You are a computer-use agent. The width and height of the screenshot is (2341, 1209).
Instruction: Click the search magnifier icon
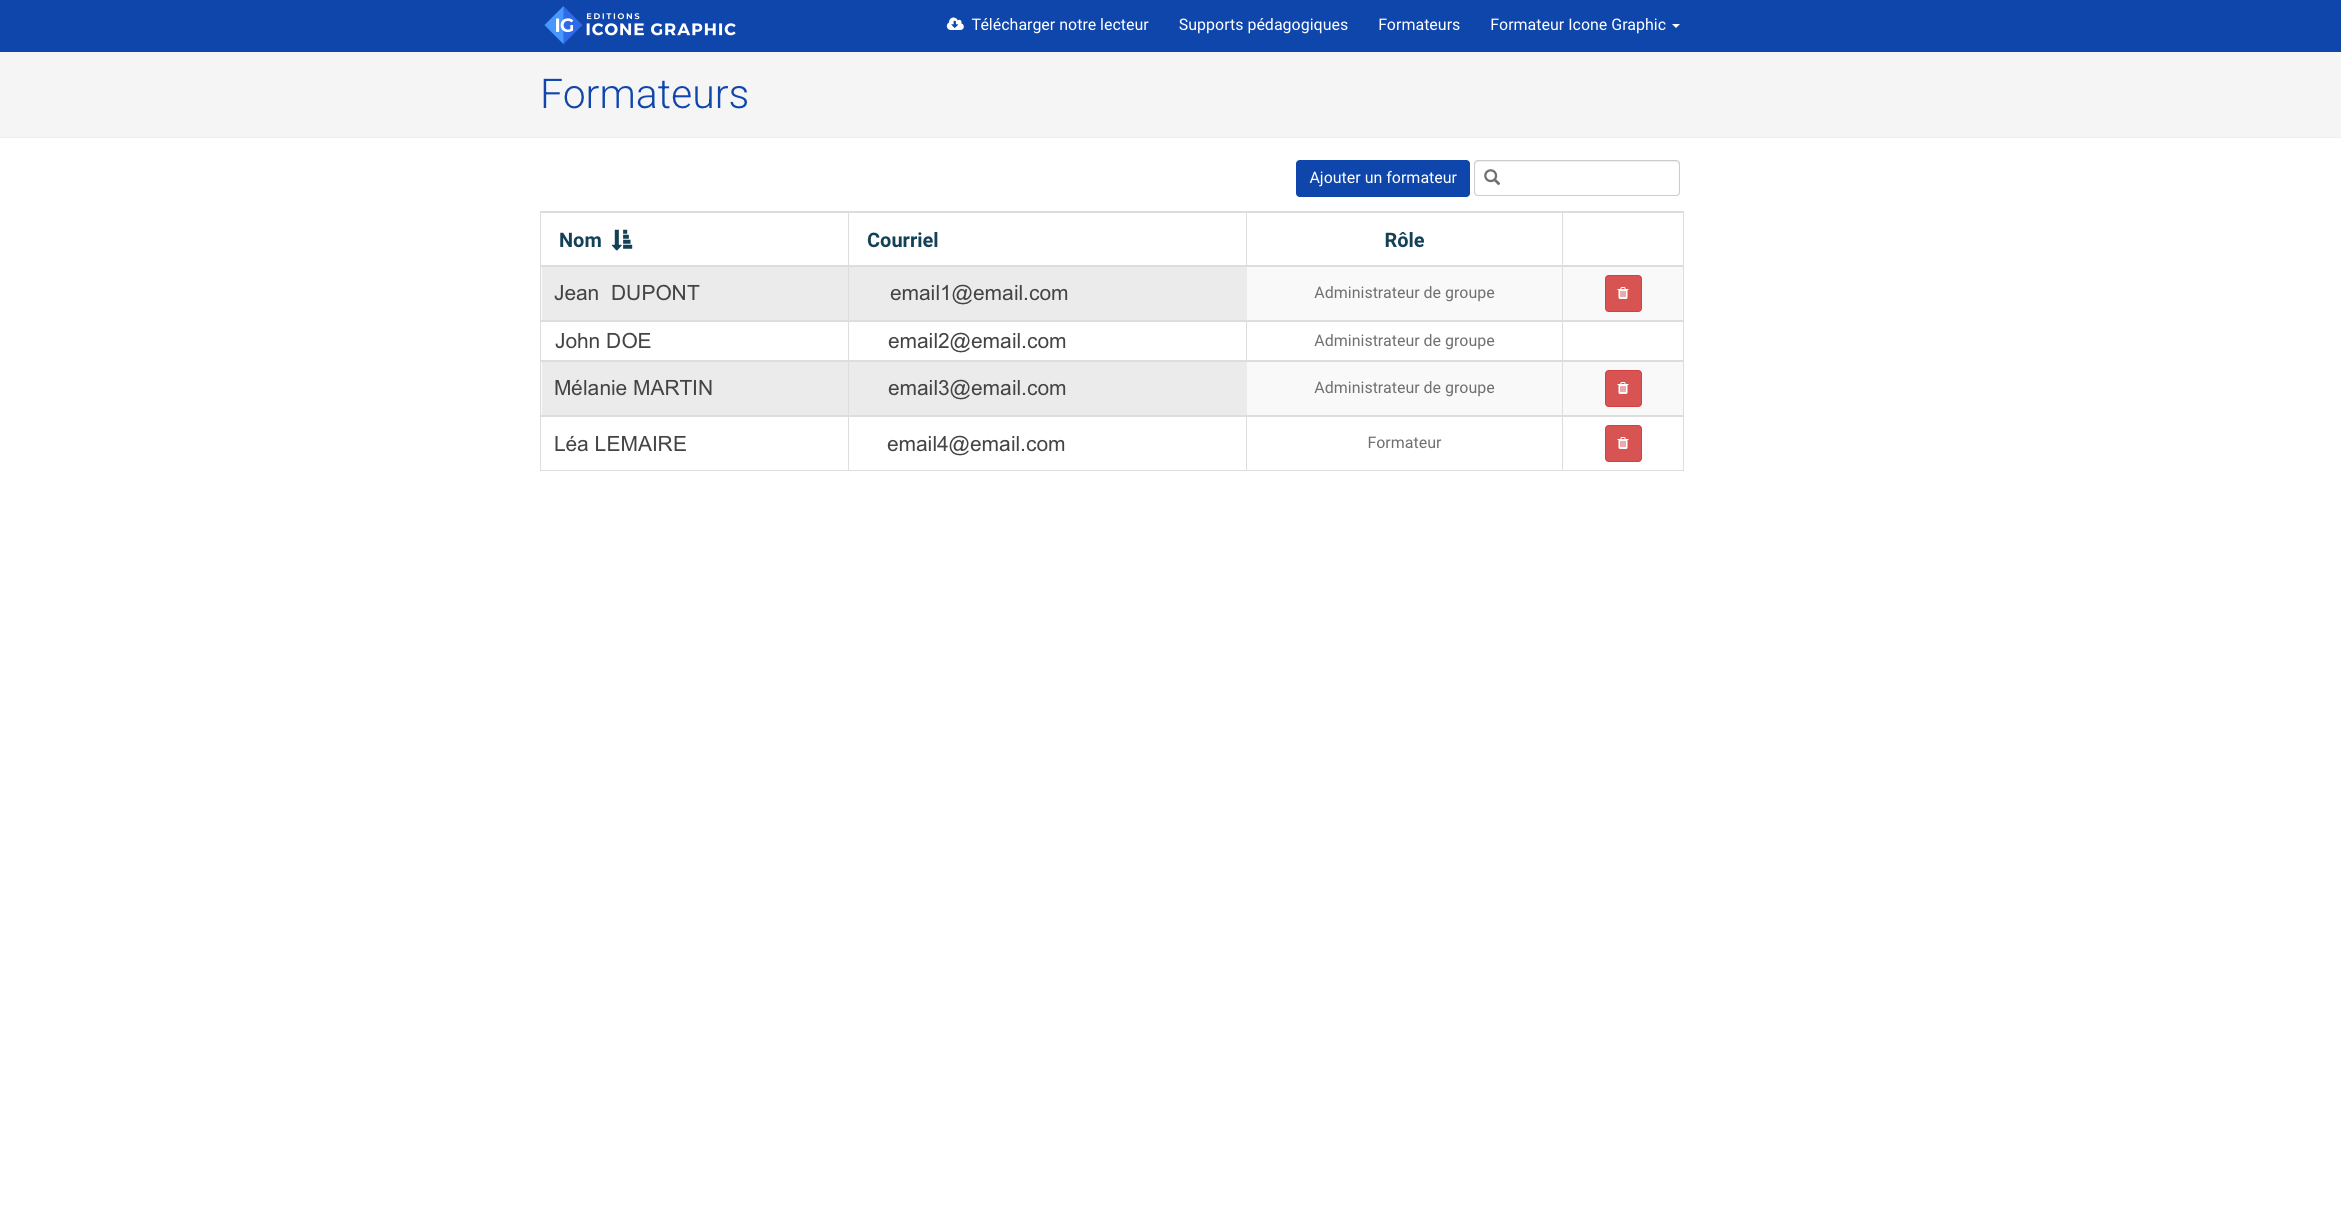1492,178
